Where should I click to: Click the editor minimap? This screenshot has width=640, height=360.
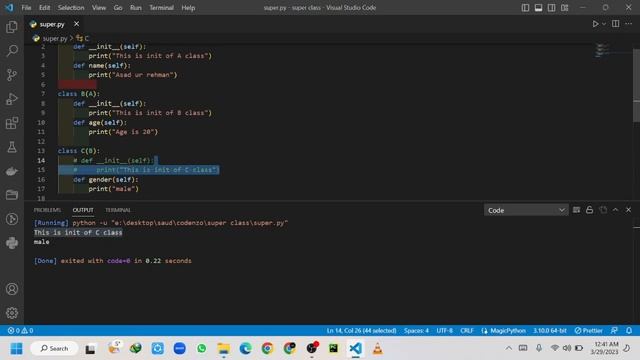click(602, 51)
